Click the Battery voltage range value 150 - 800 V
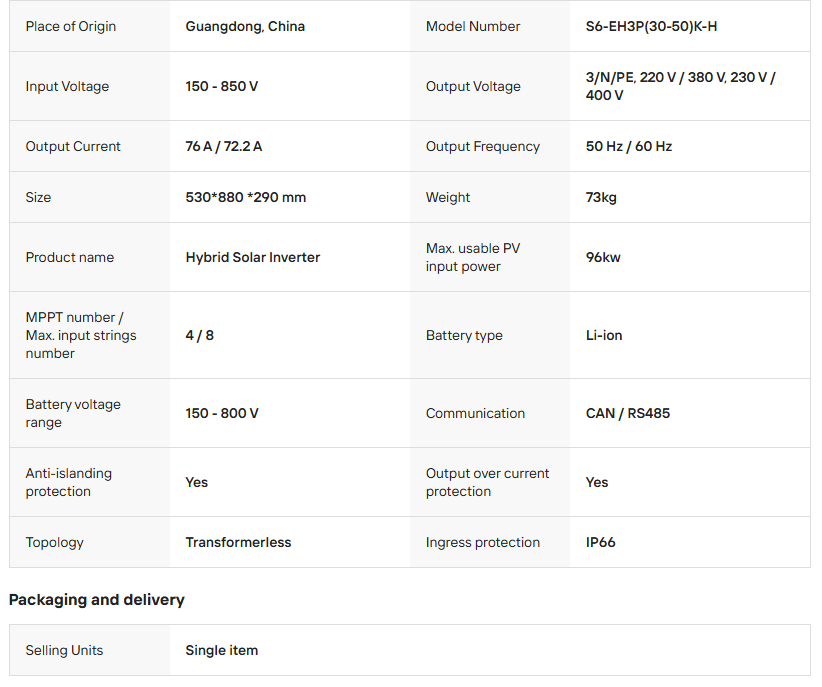The height and width of the screenshot is (687, 822). (x=222, y=413)
